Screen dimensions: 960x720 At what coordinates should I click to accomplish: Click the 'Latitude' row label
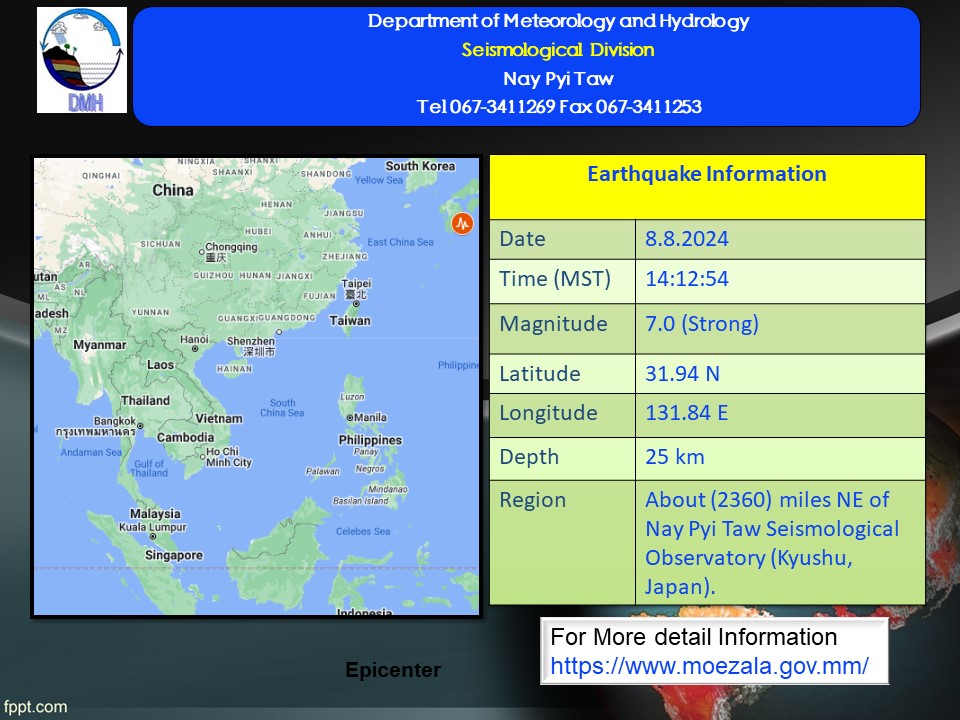[x=539, y=373]
